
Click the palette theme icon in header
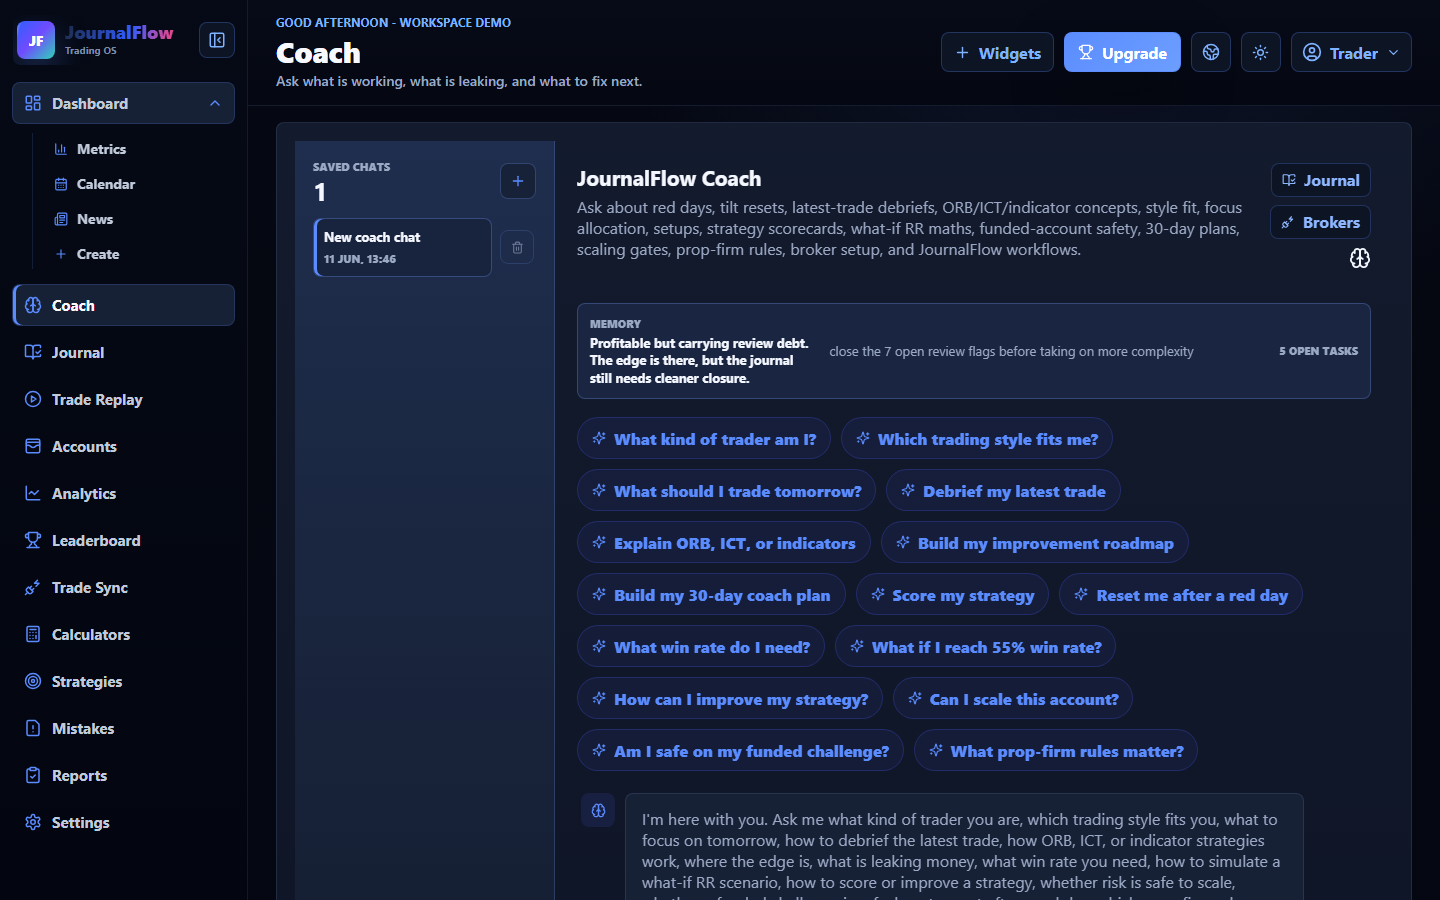1211,52
